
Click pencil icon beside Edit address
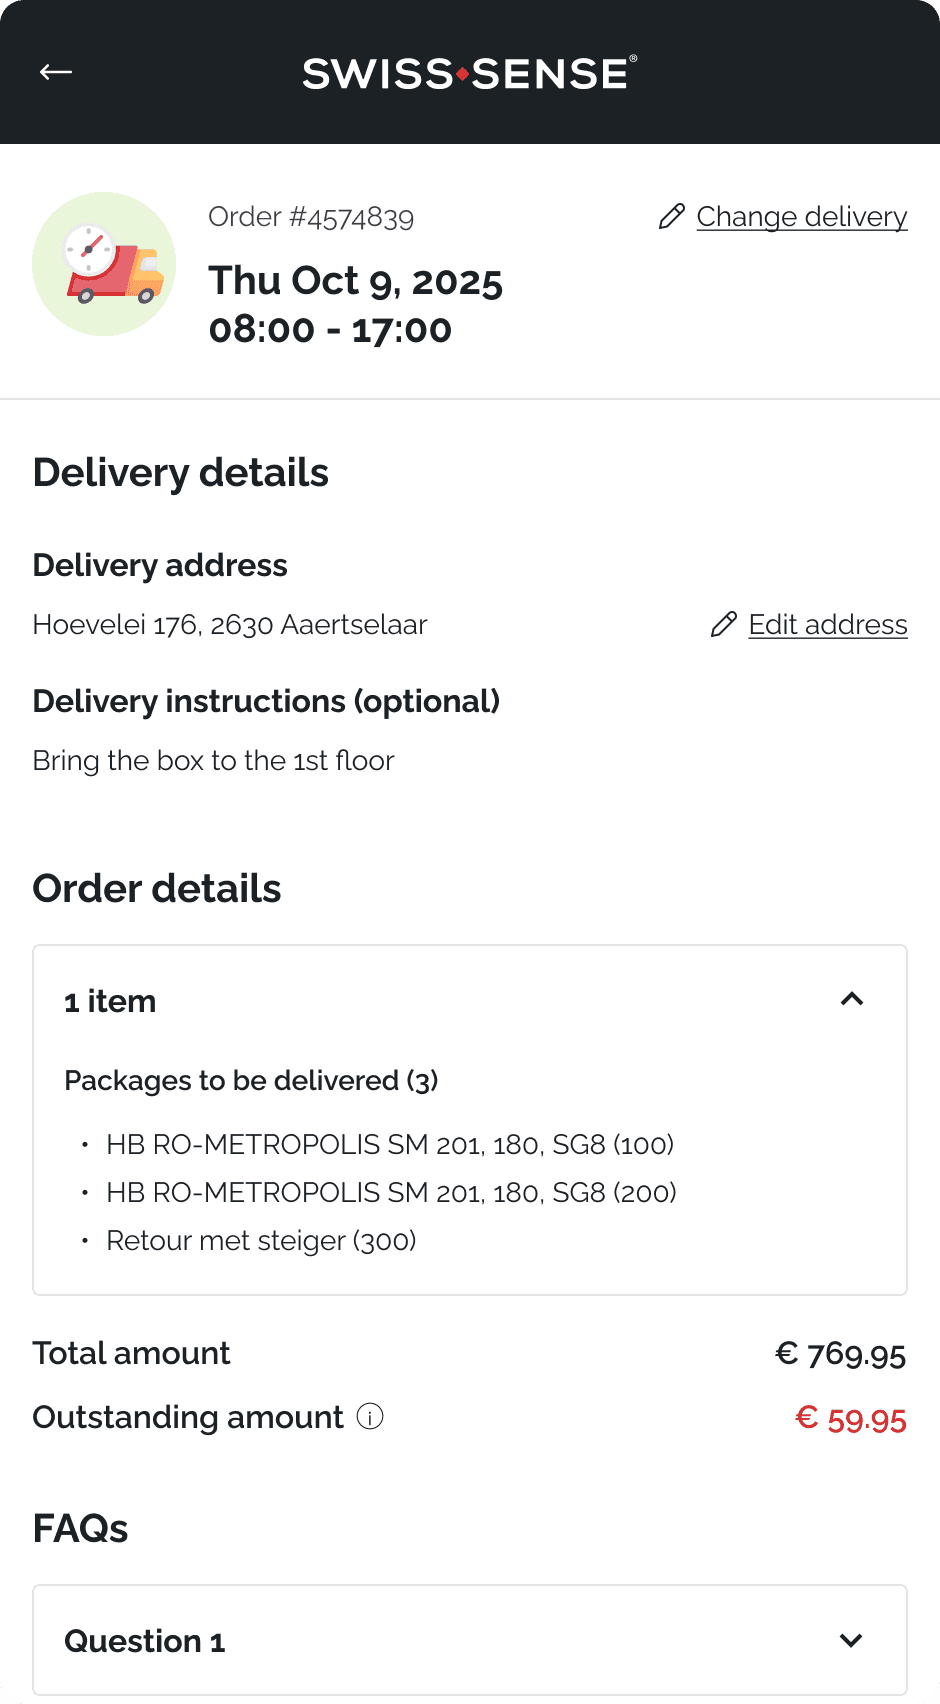point(724,625)
